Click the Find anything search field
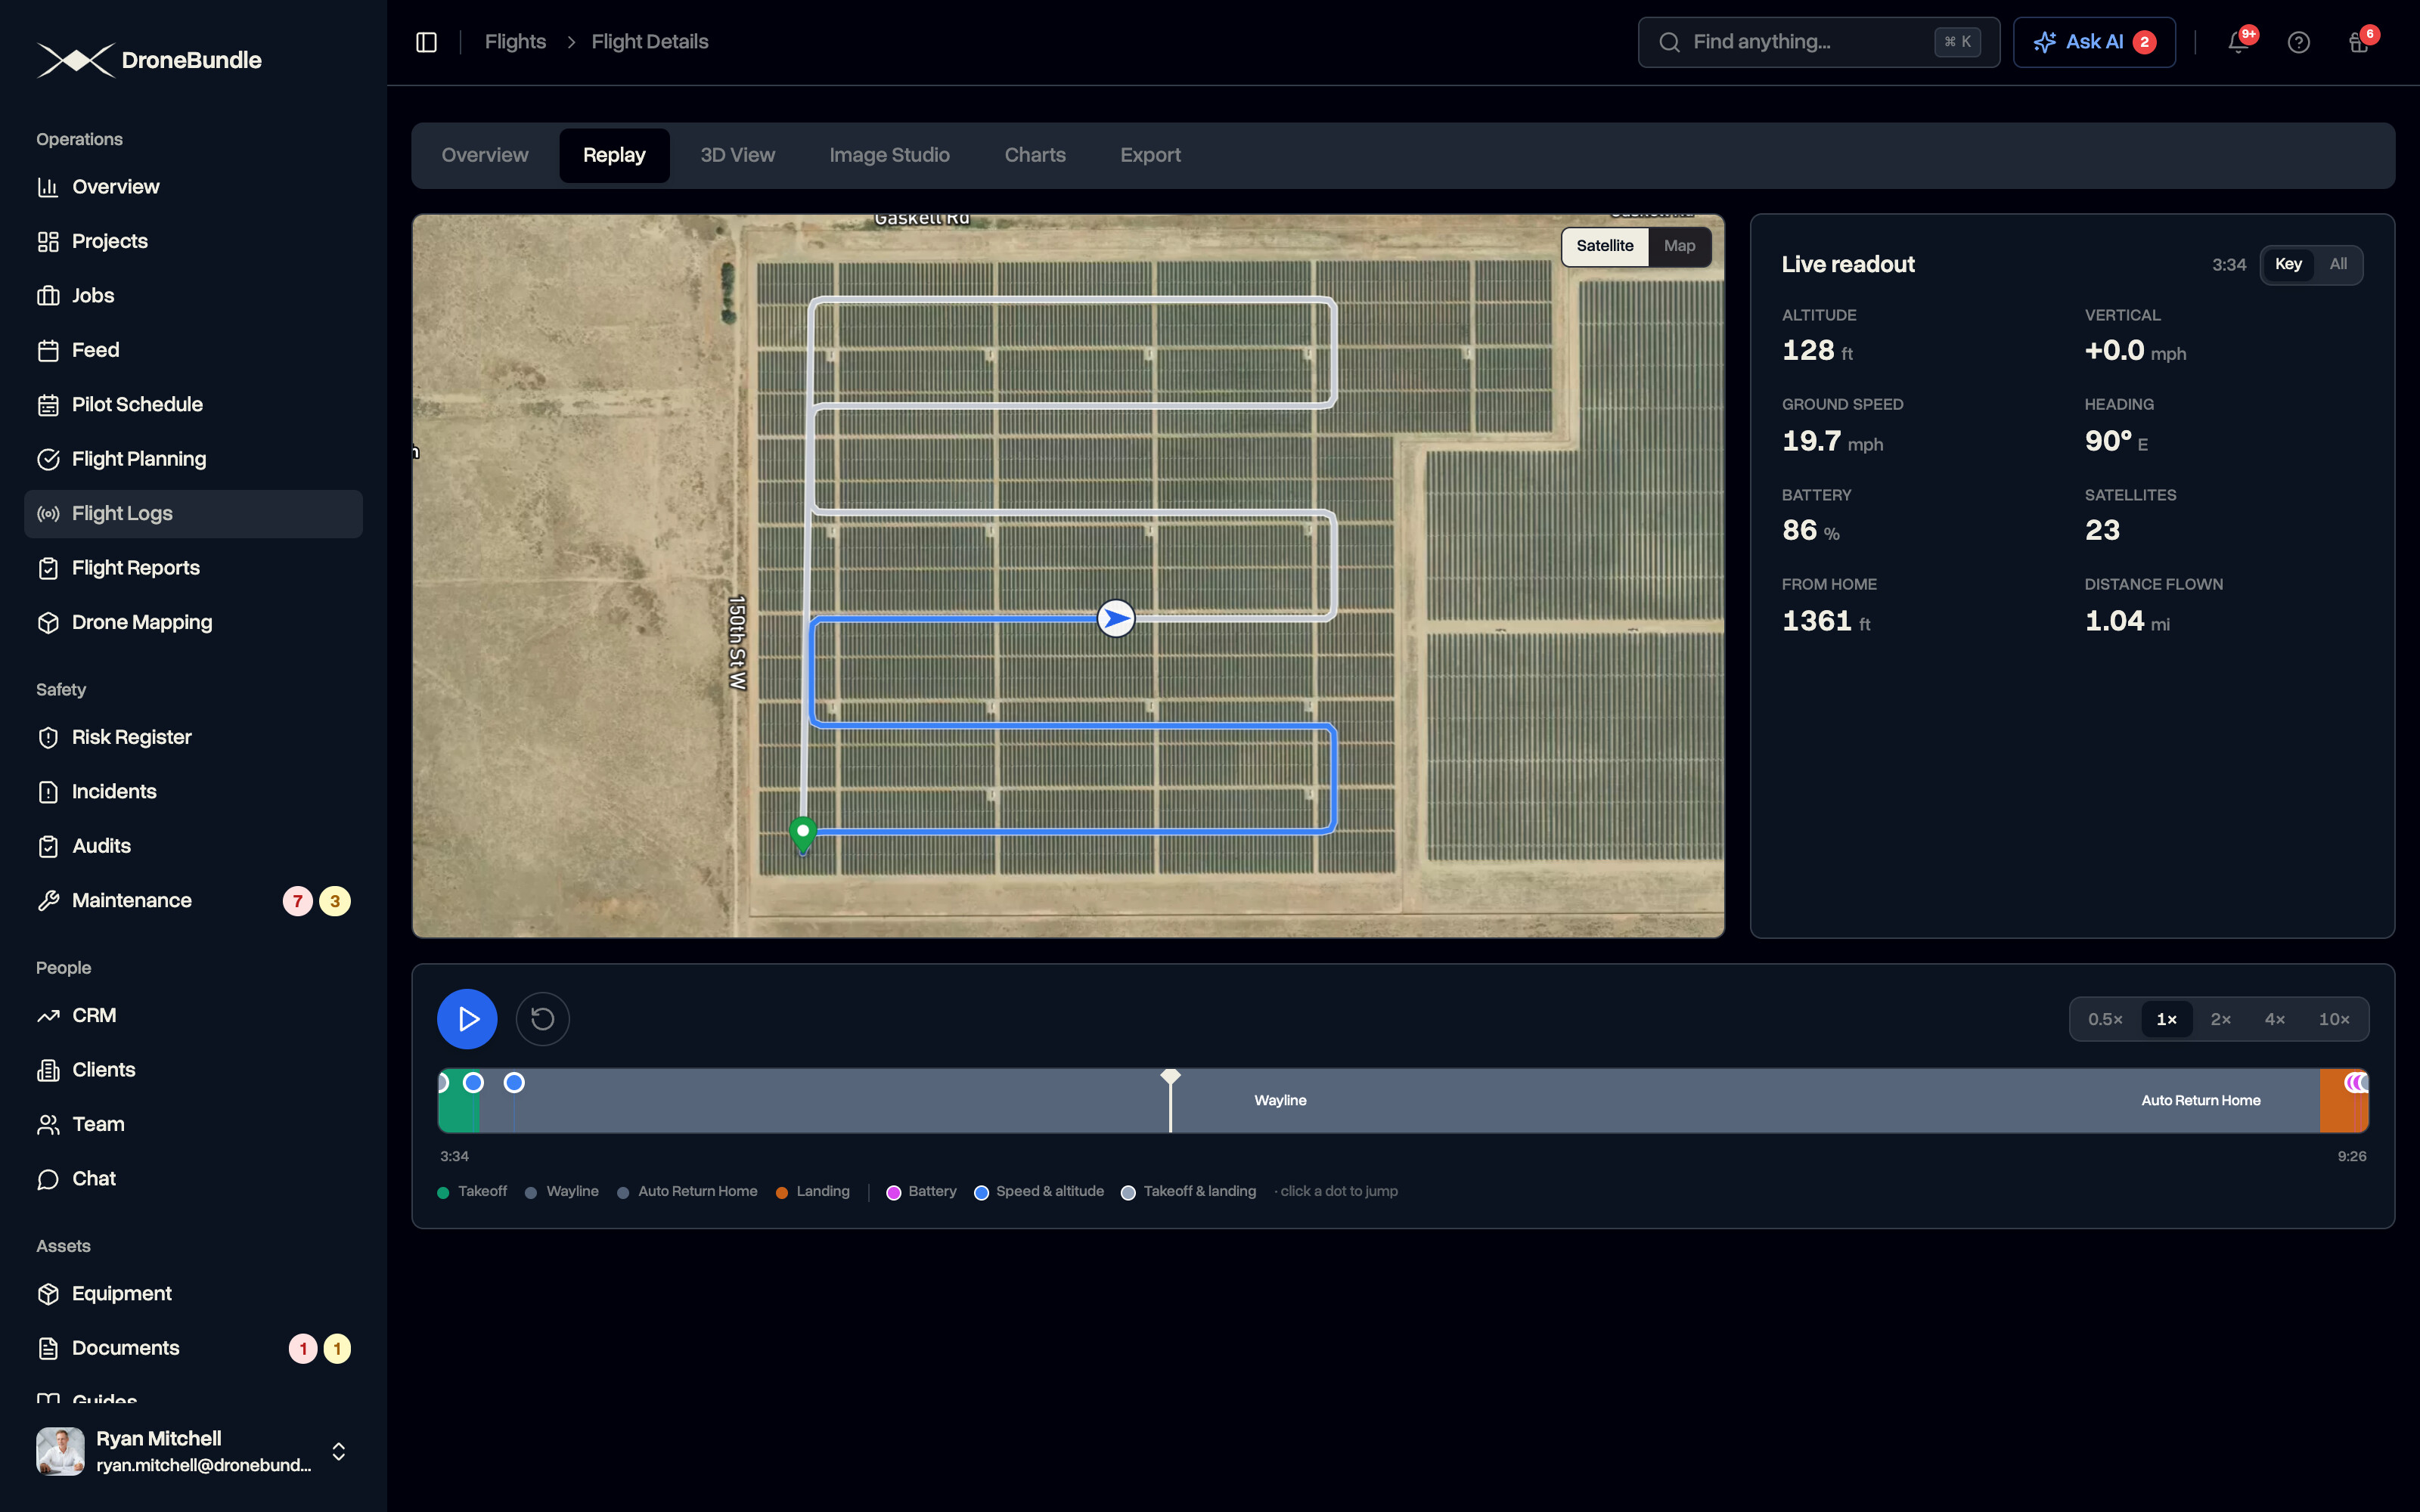This screenshot has width=2420, height=1512. [x=1818, y=42]
